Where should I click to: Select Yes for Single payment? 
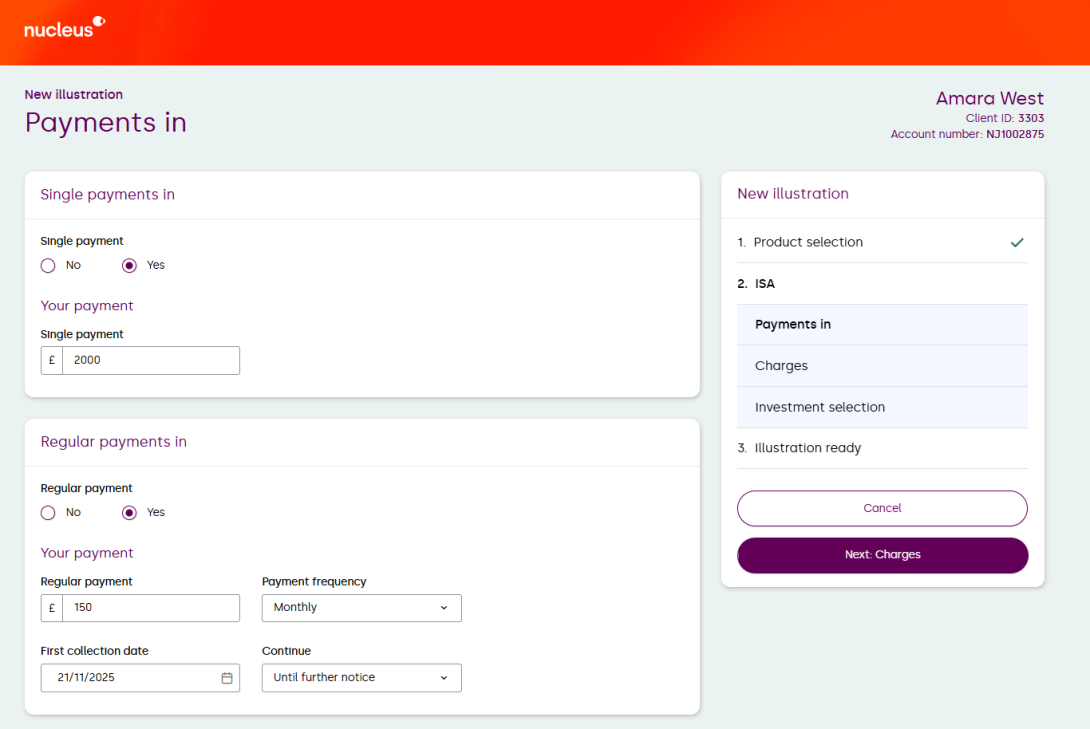click(x=129, y=266)
